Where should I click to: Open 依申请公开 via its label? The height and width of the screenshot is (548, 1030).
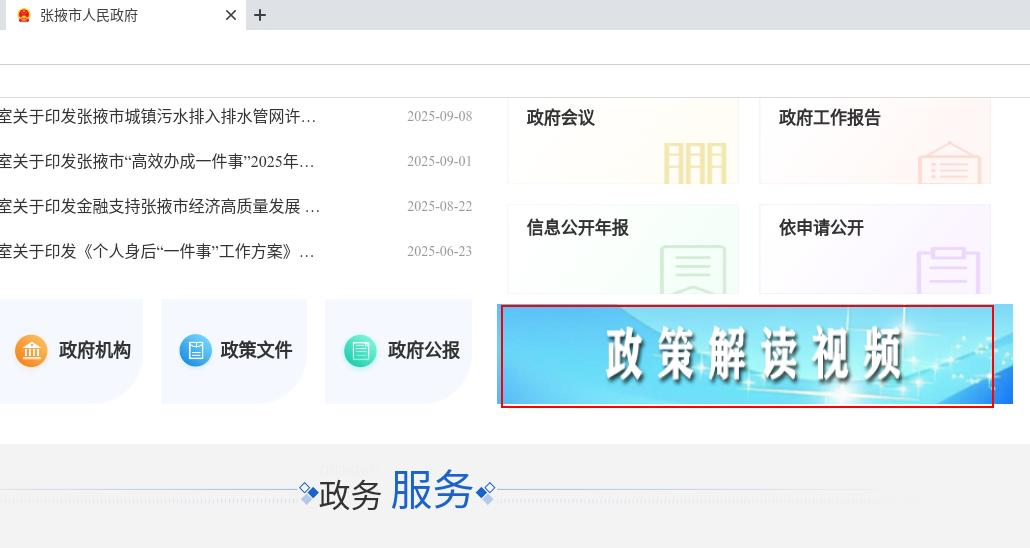tap(821, 228)
